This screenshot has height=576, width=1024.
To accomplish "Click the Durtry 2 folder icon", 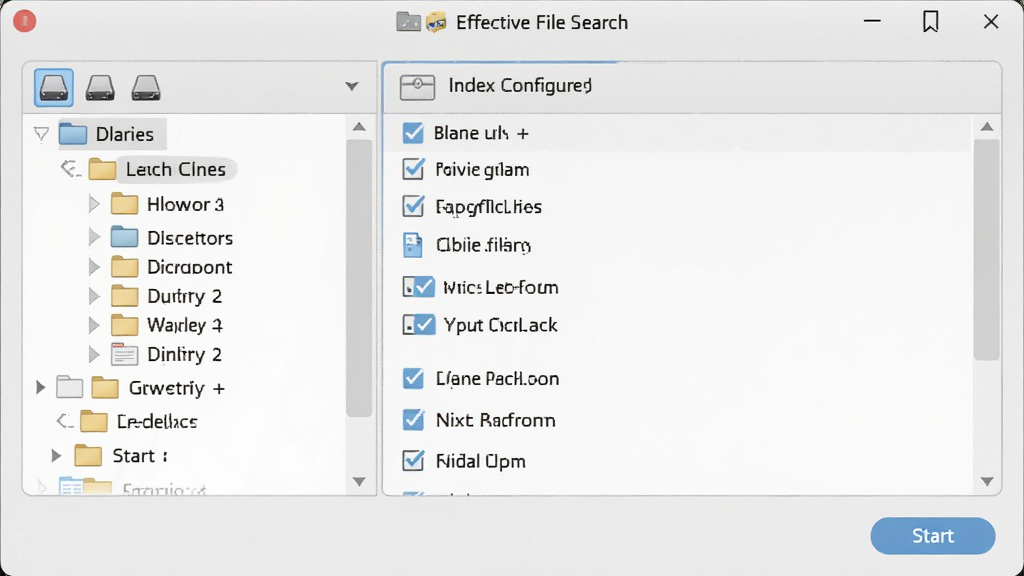I will pos(124,296).
